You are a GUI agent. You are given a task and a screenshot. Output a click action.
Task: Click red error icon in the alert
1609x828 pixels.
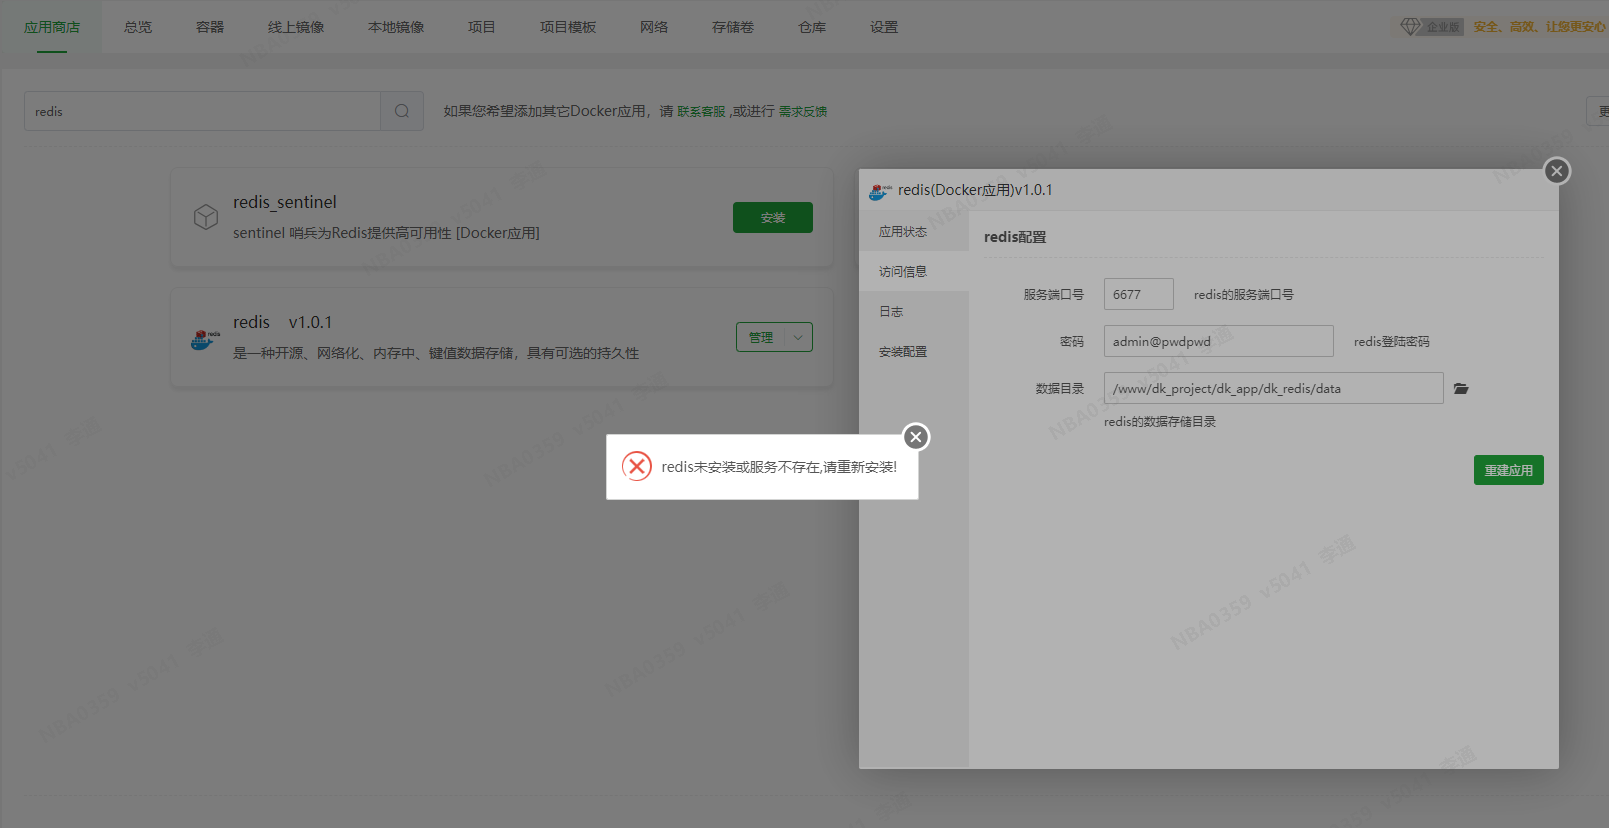[x=637, y=466]
